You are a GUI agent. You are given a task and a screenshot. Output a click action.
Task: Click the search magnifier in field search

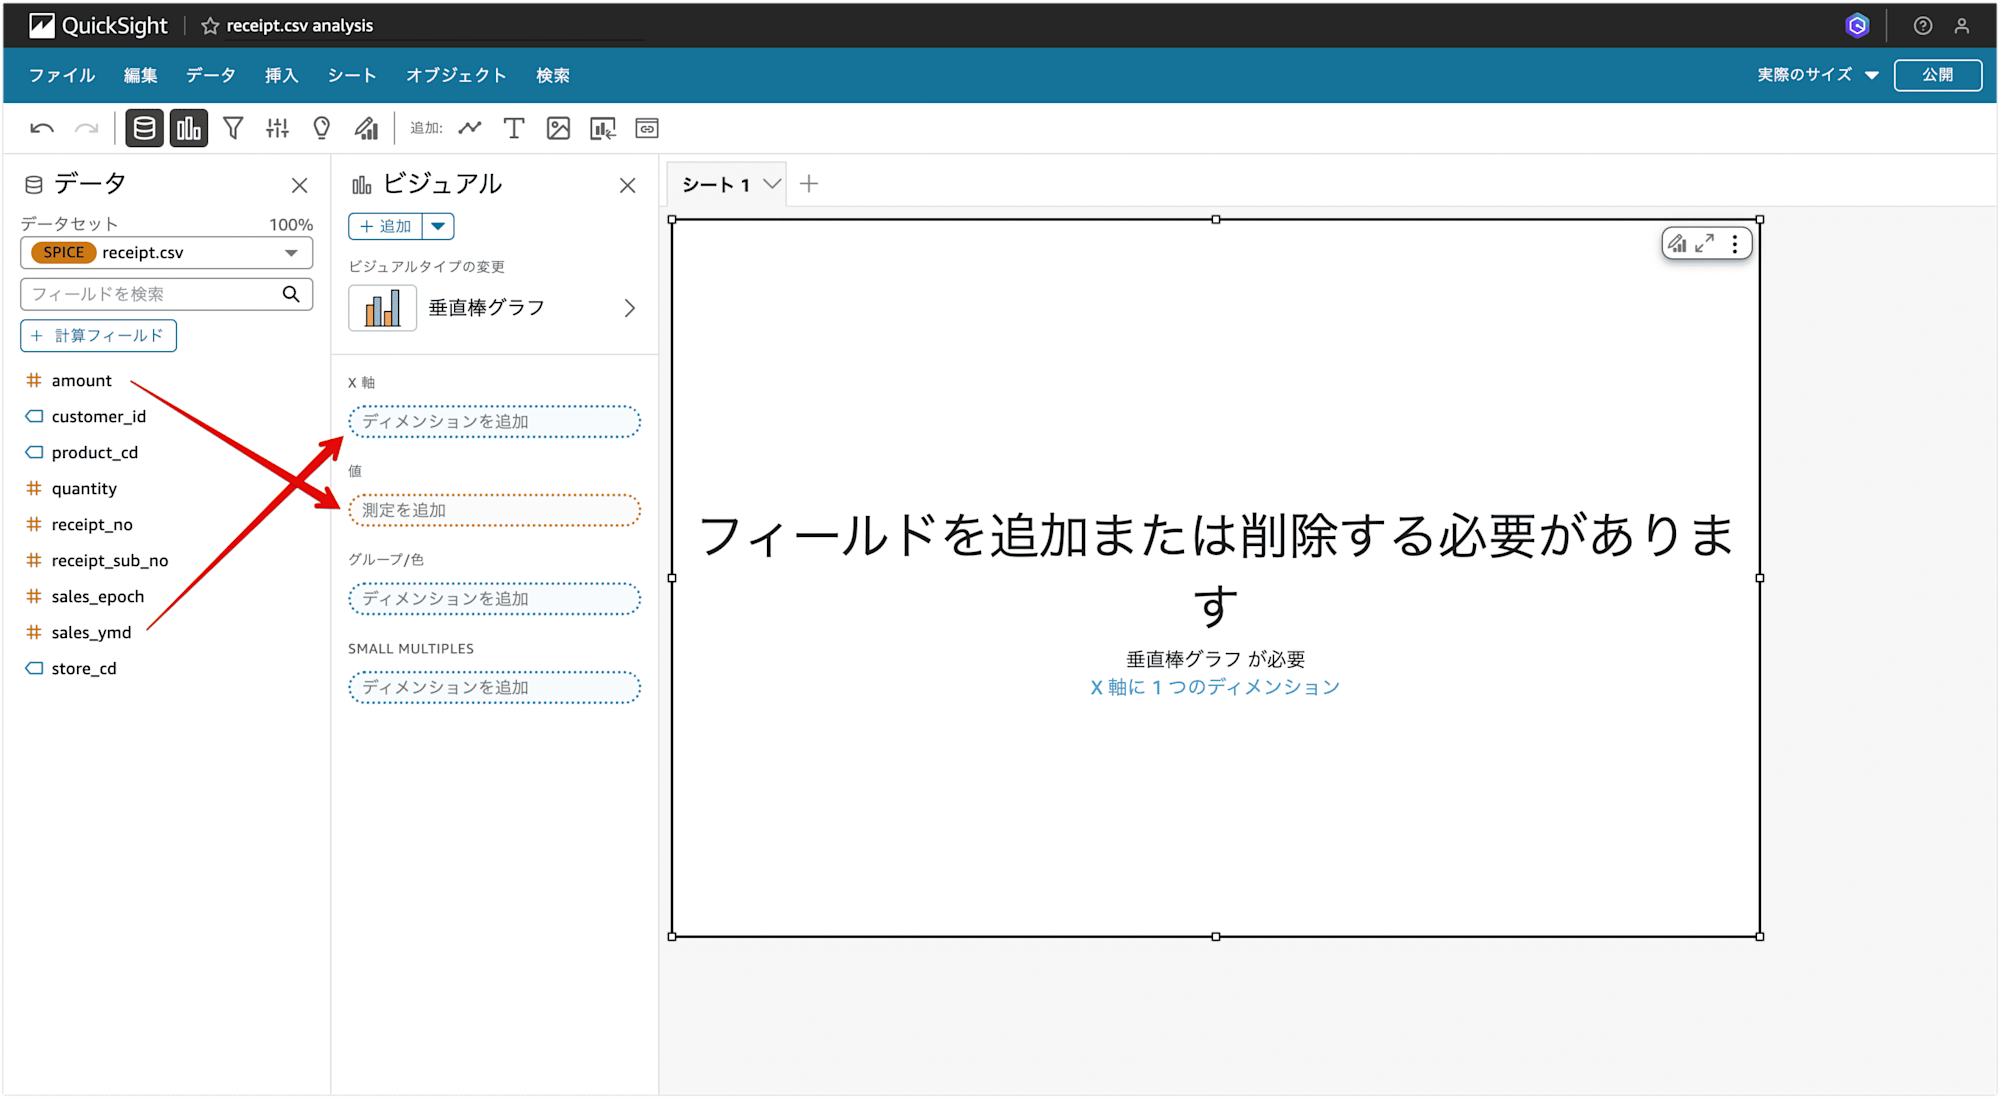pos(291,294)
